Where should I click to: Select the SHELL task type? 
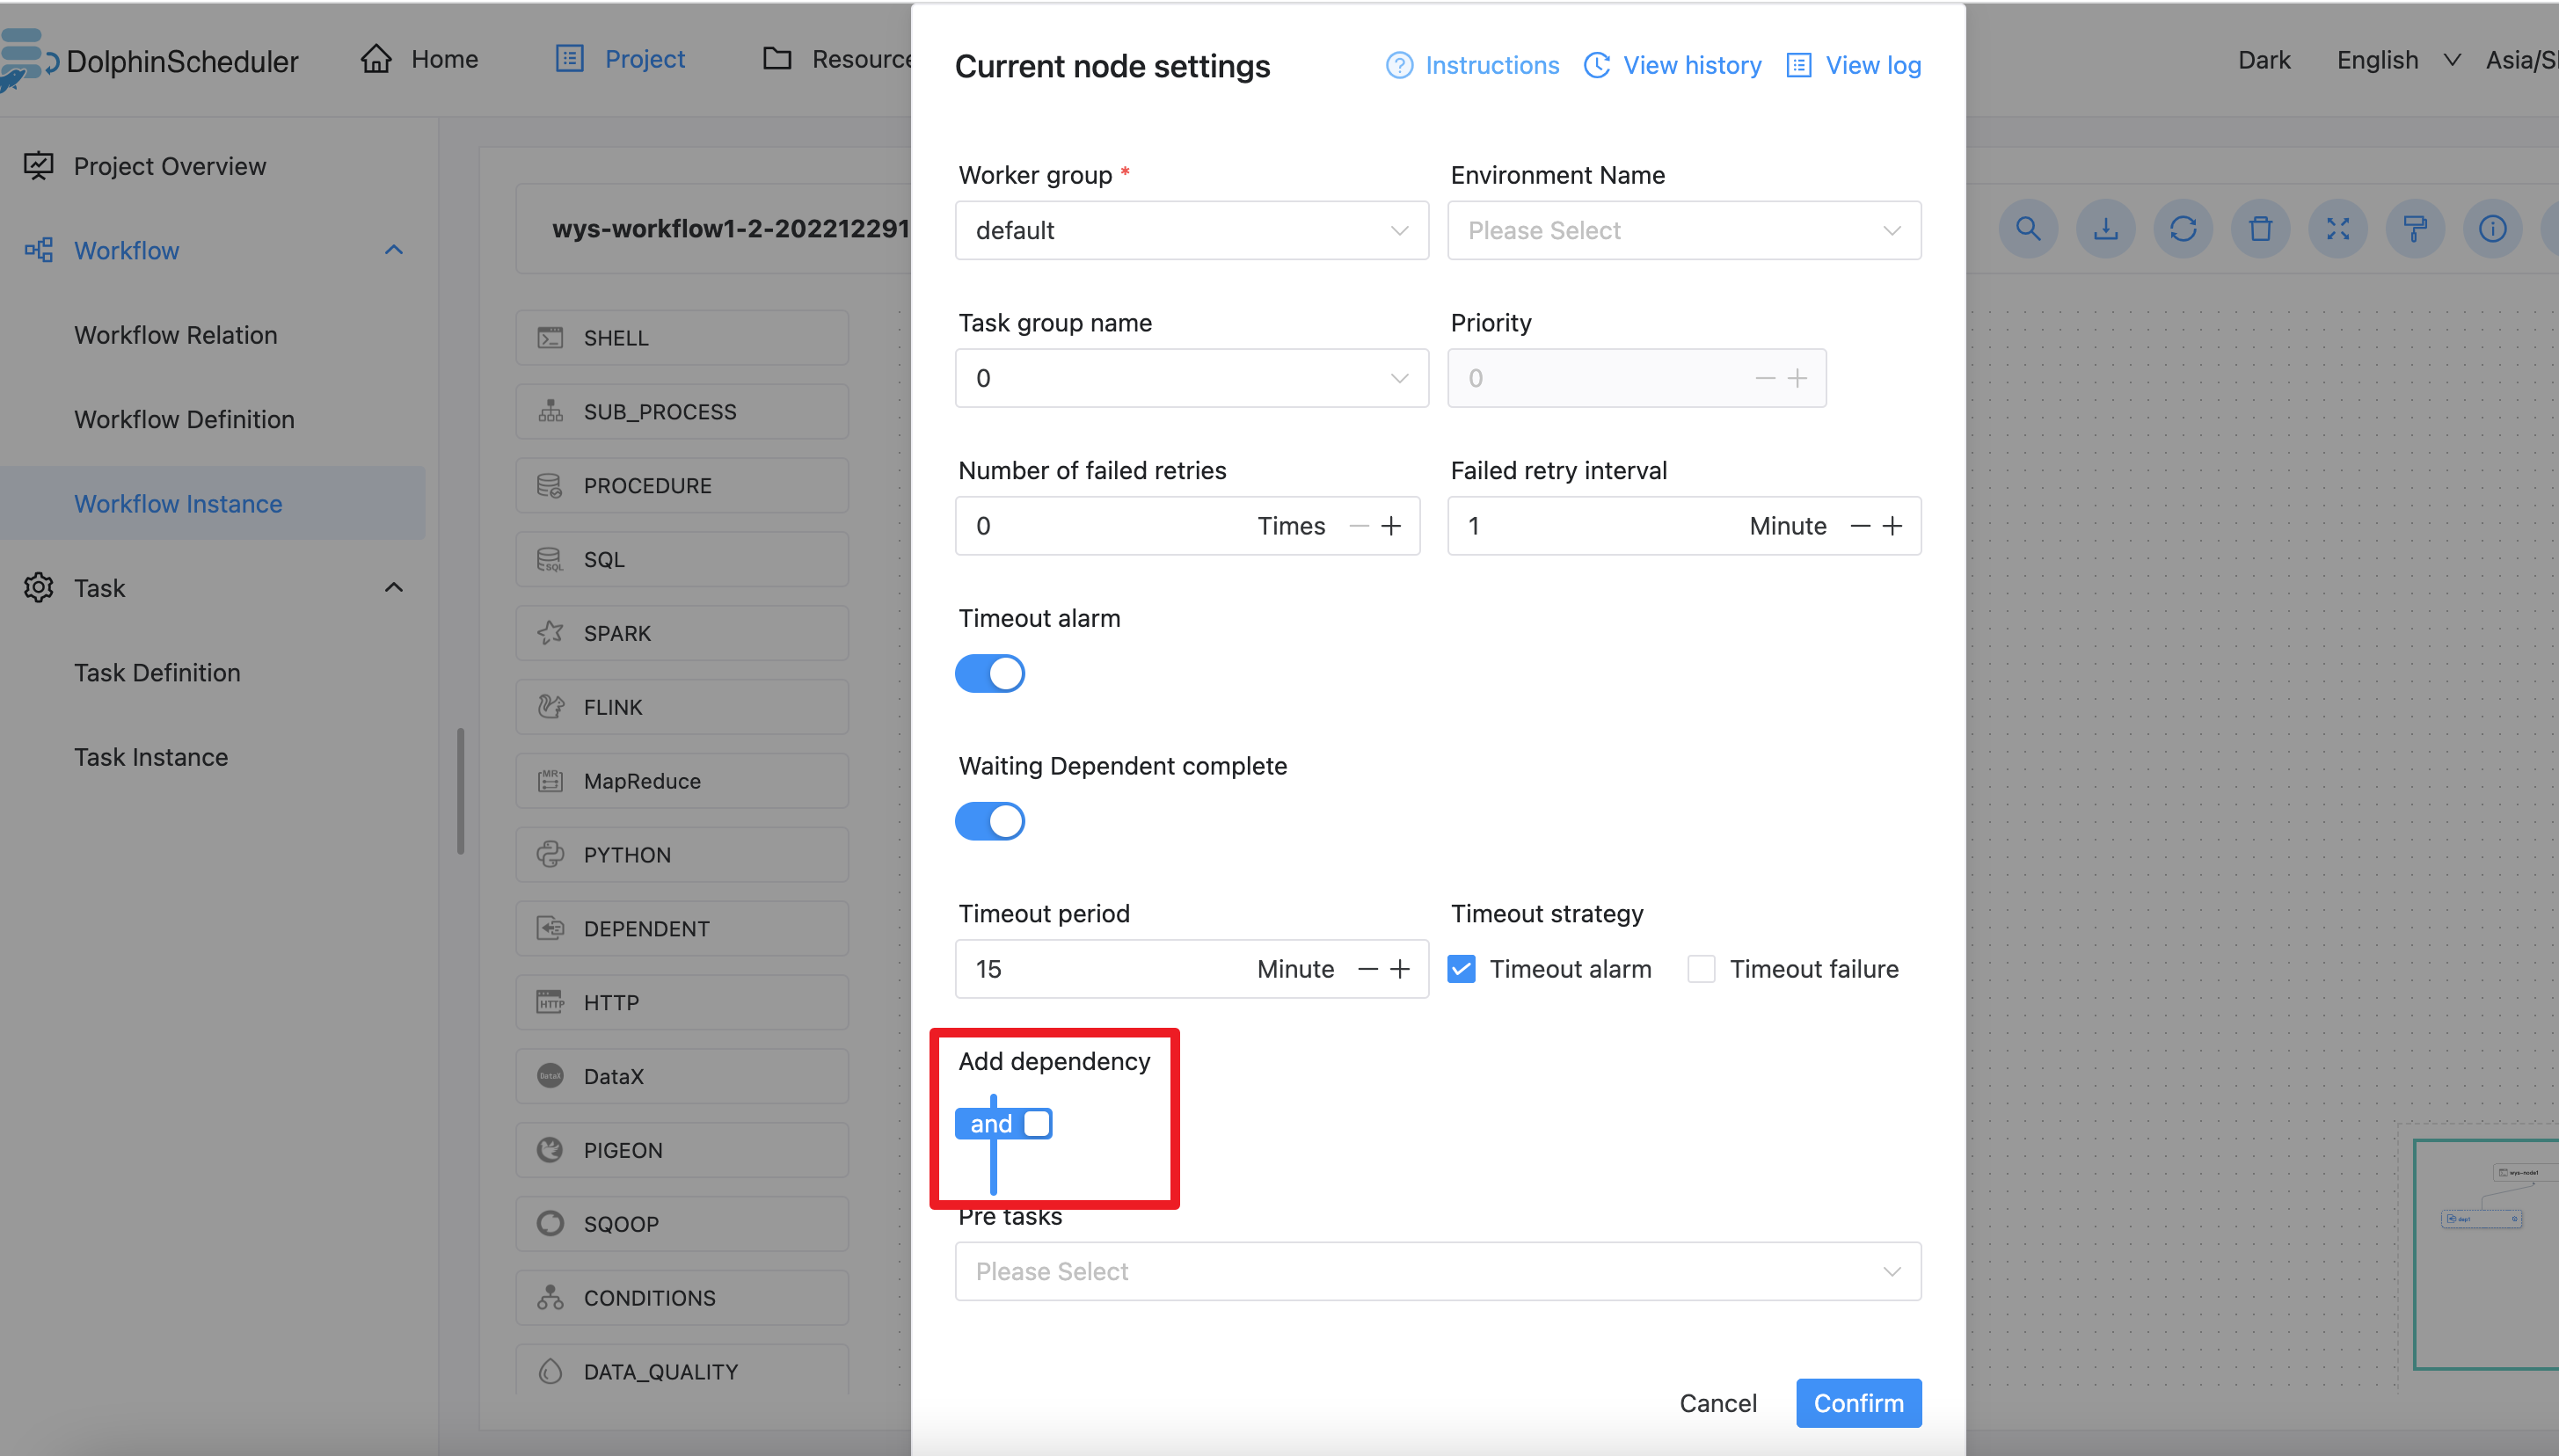[x=681, y=337]
